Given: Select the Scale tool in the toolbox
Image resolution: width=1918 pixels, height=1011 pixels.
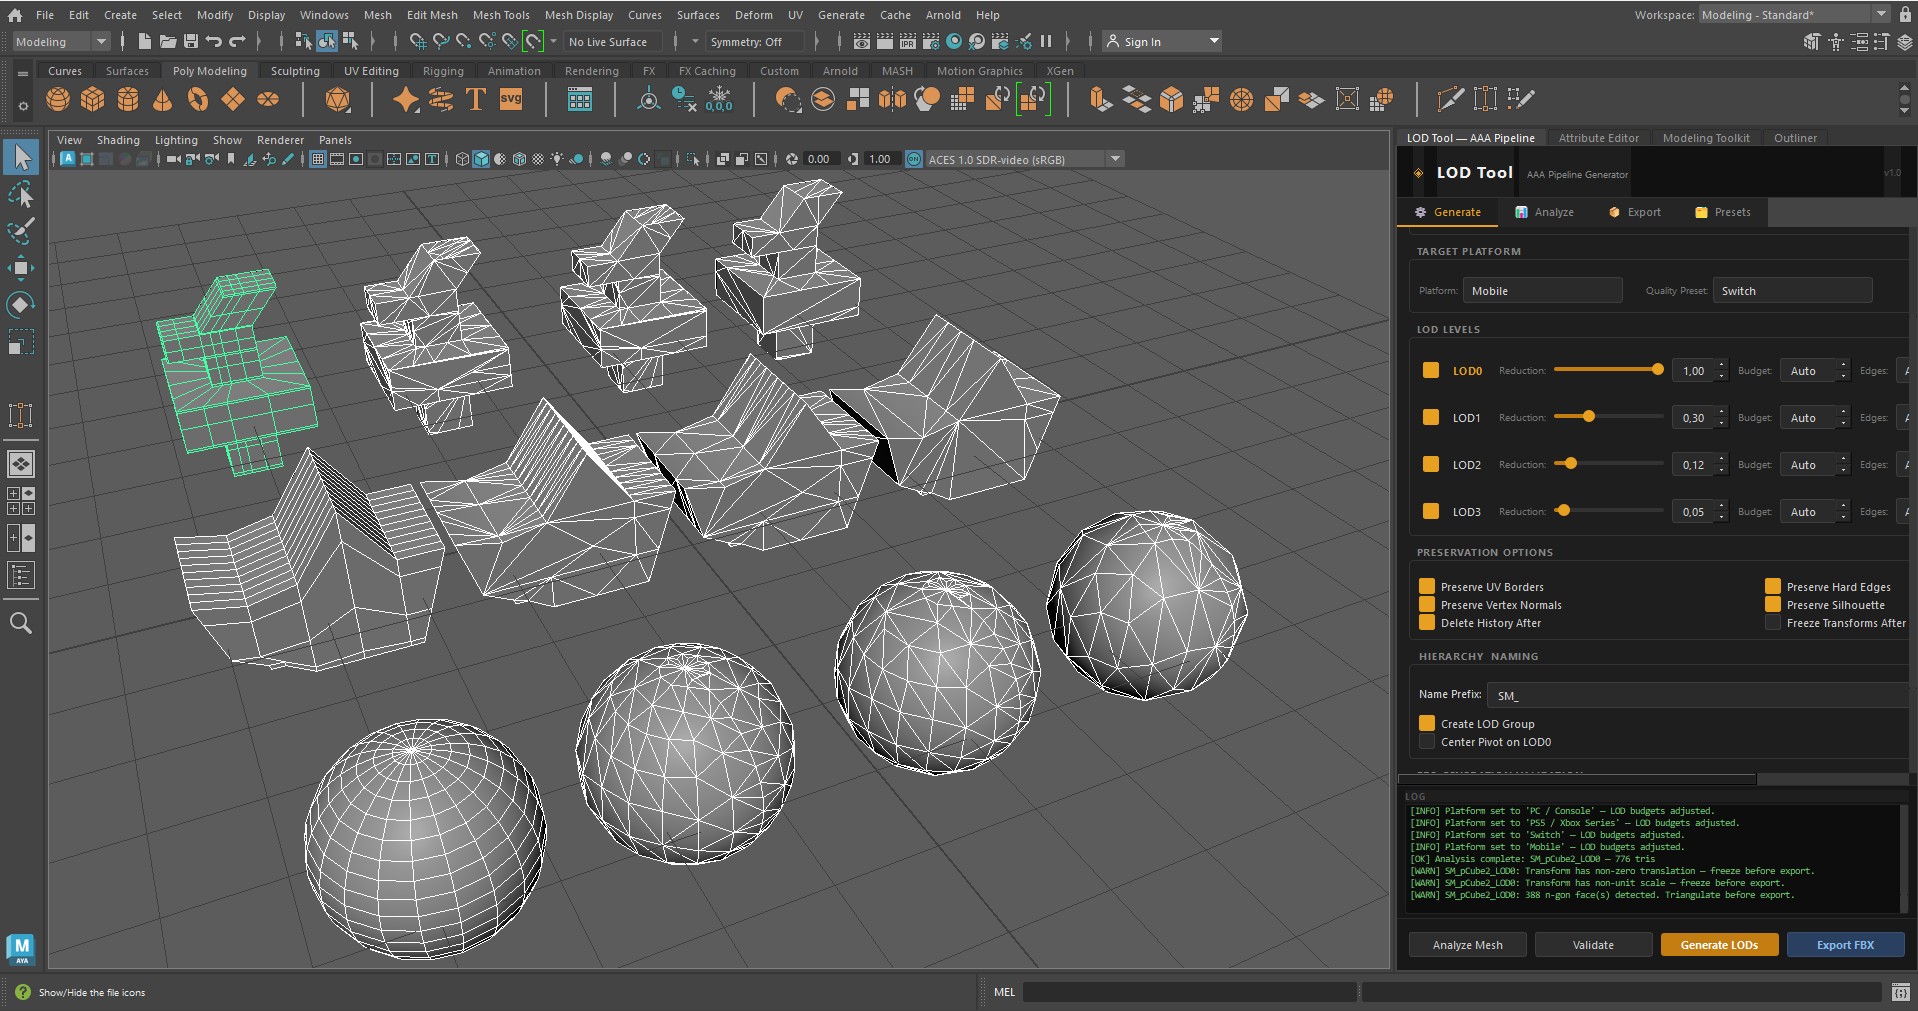Looking at the screenshot, I should pos(21,341).
